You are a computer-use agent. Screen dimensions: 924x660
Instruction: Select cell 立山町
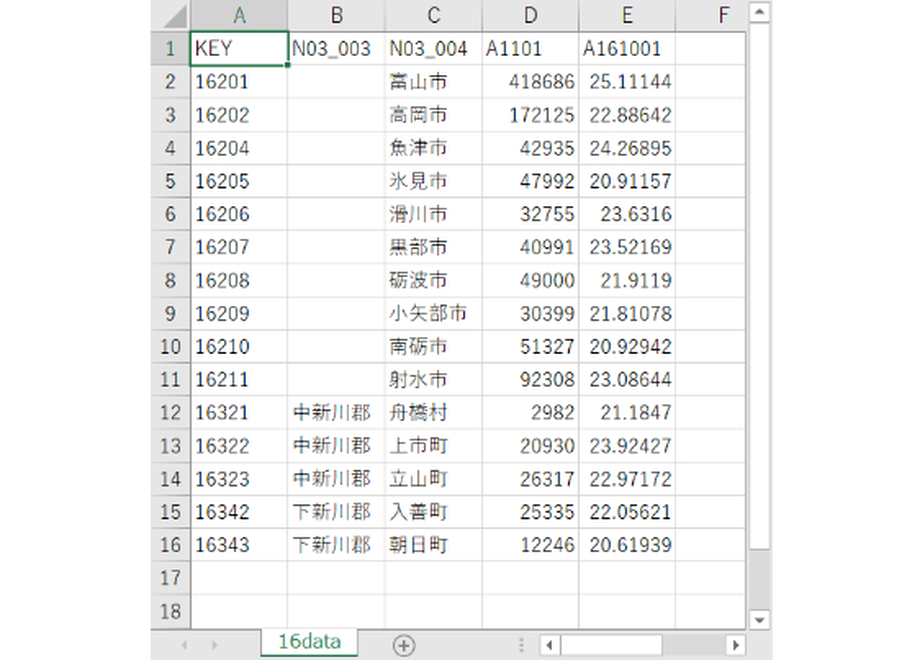[x=433, y=479]
